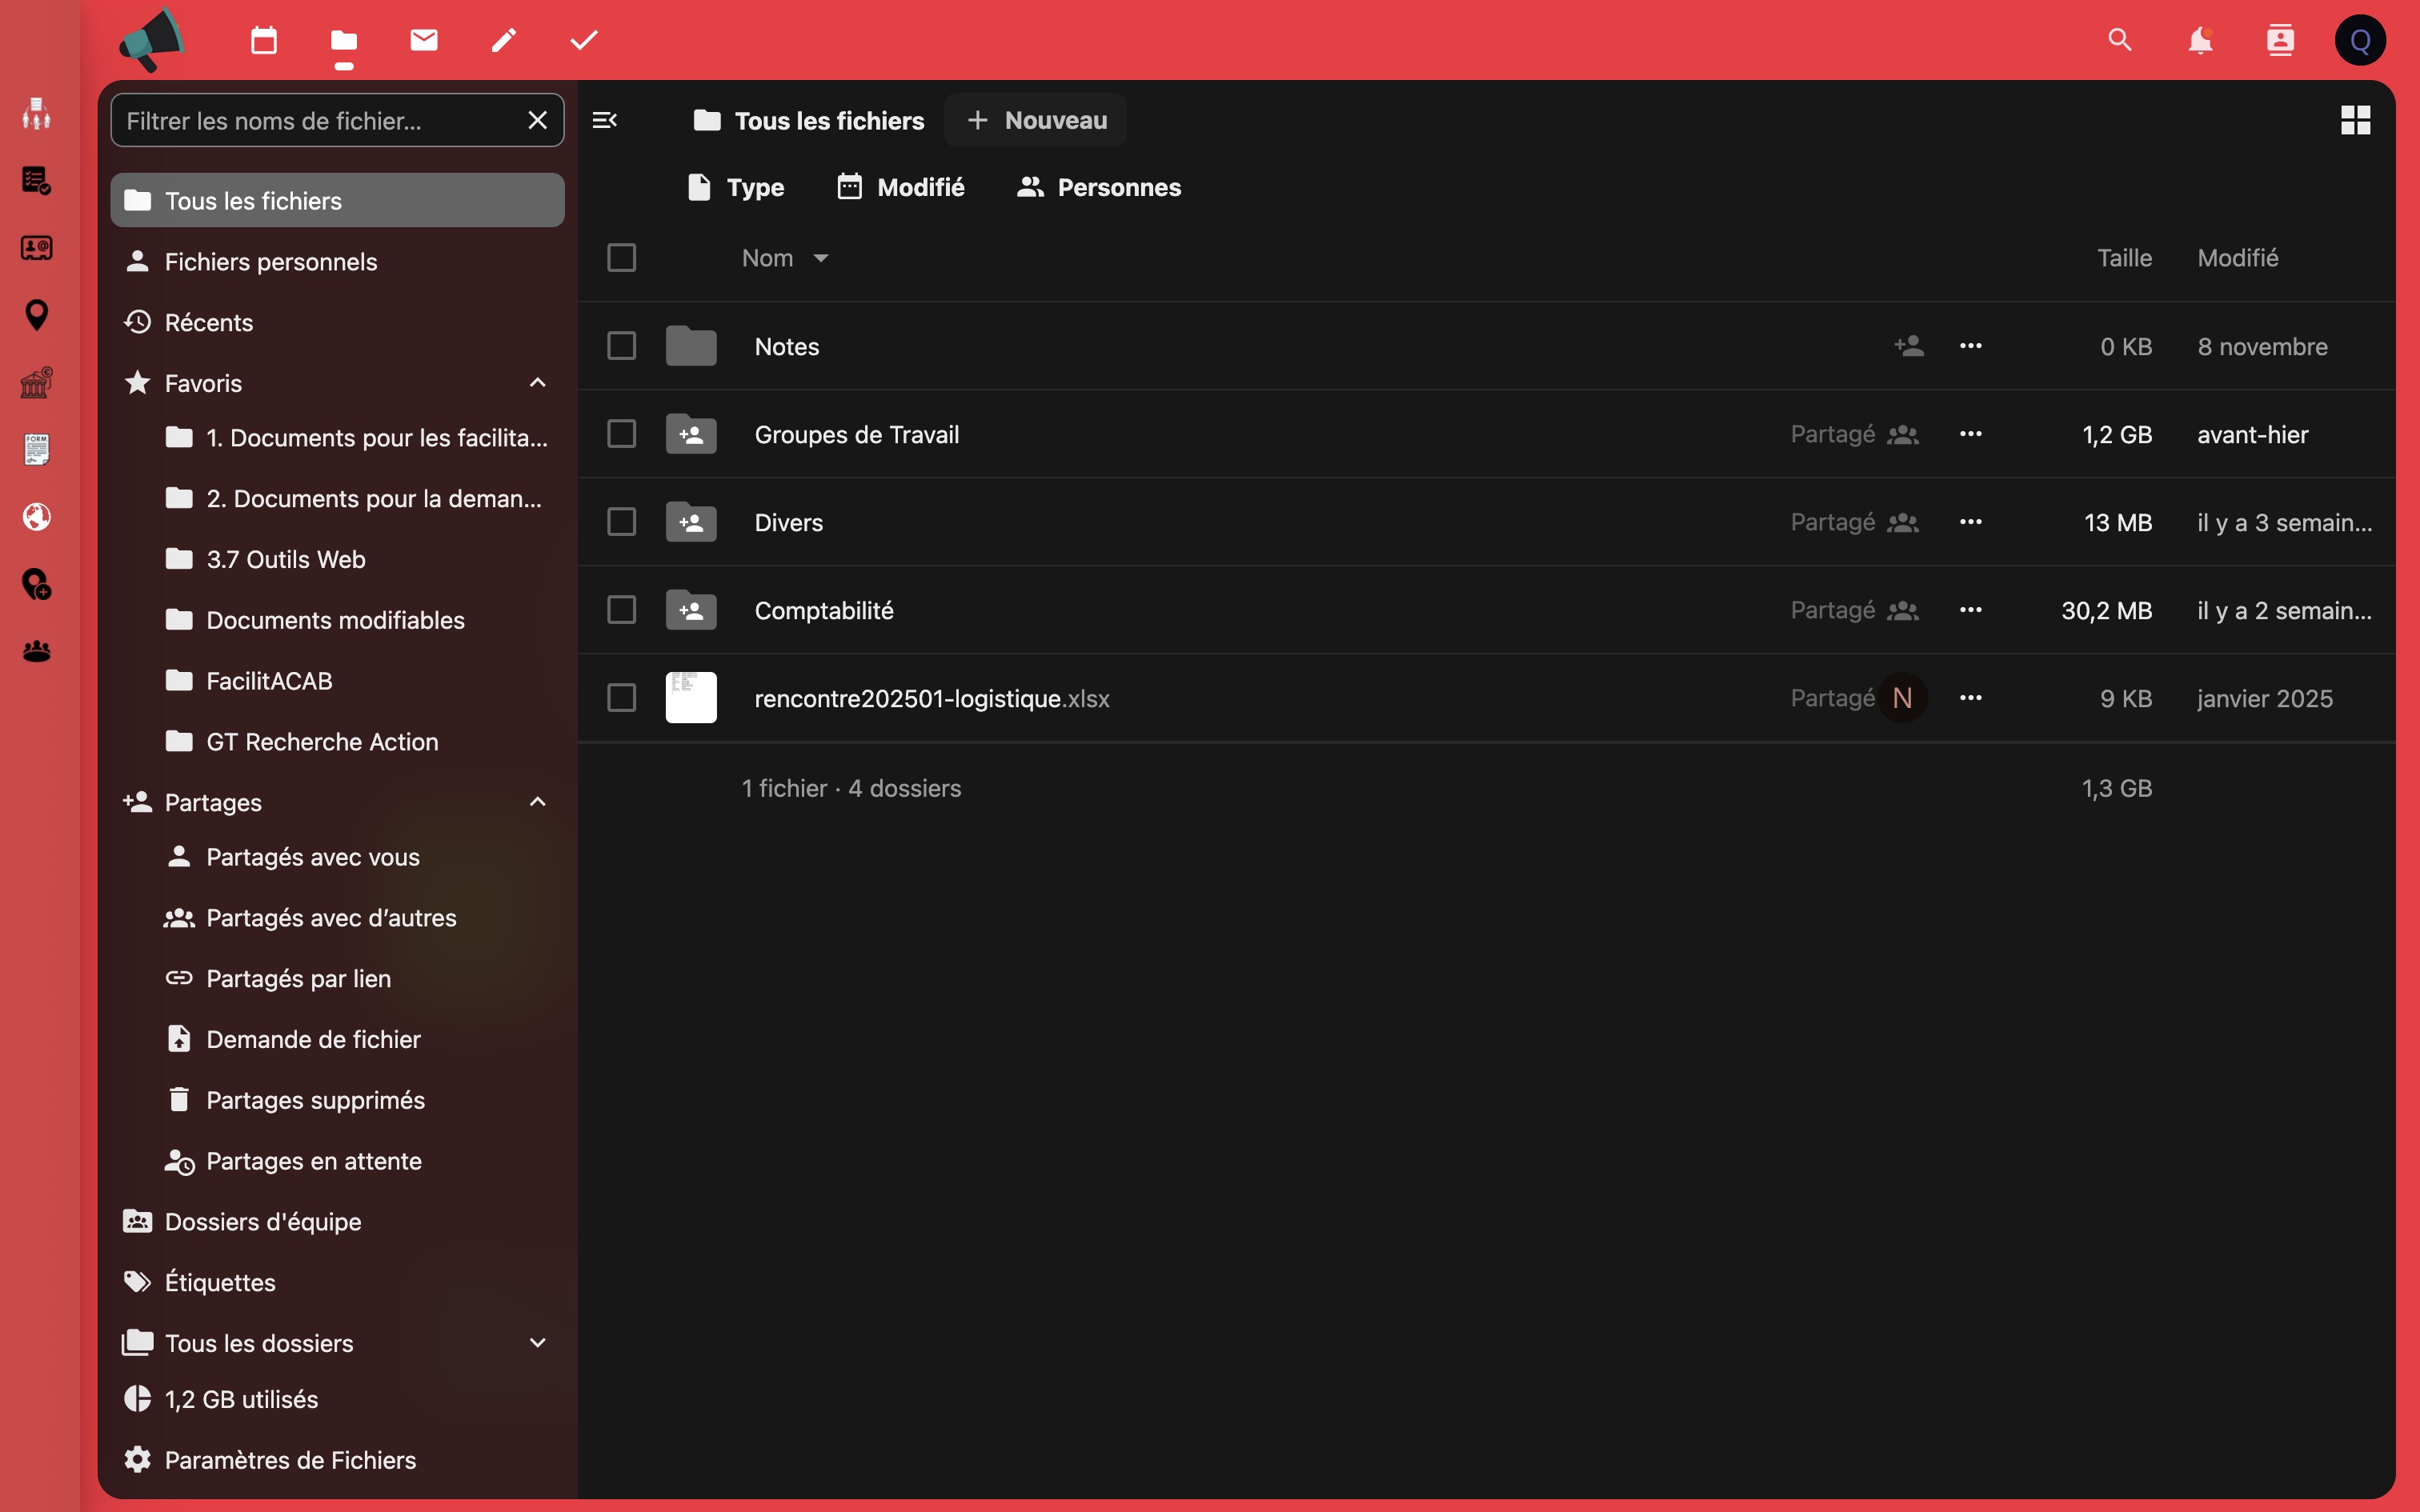Open the Tasks checkmark icon
2420x1512 pixels.
click(x=584, y=41)
